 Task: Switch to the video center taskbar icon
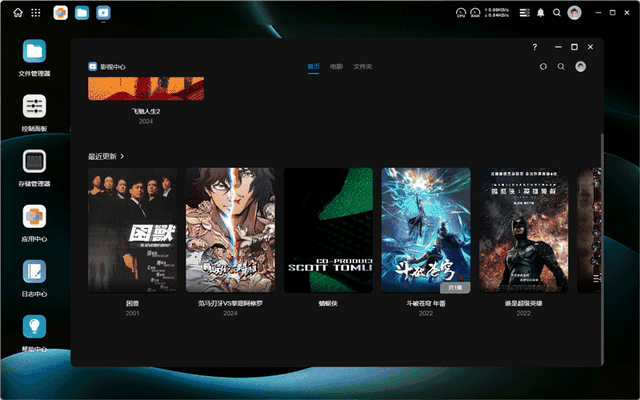click(103, 13)
